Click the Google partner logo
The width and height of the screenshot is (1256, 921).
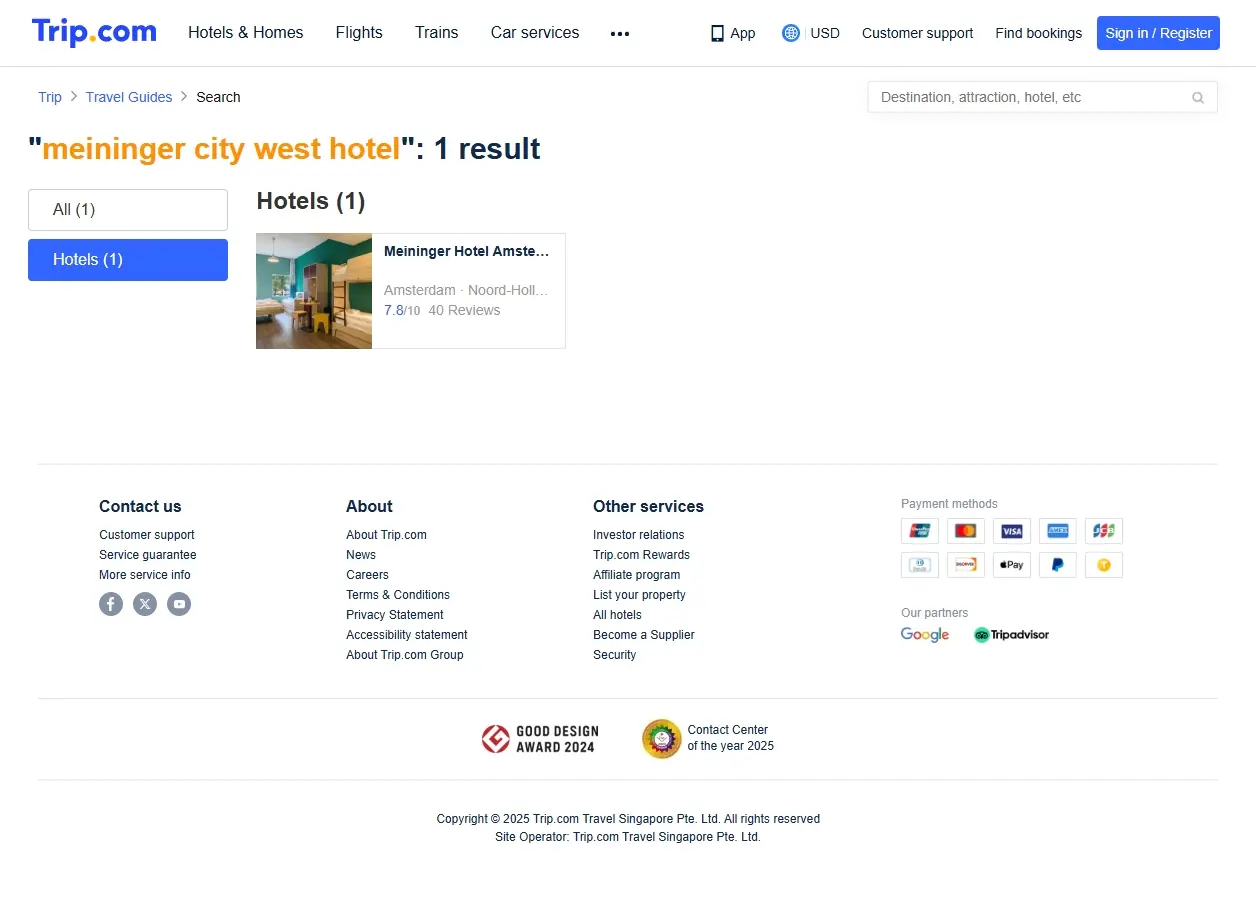(925, 635)
